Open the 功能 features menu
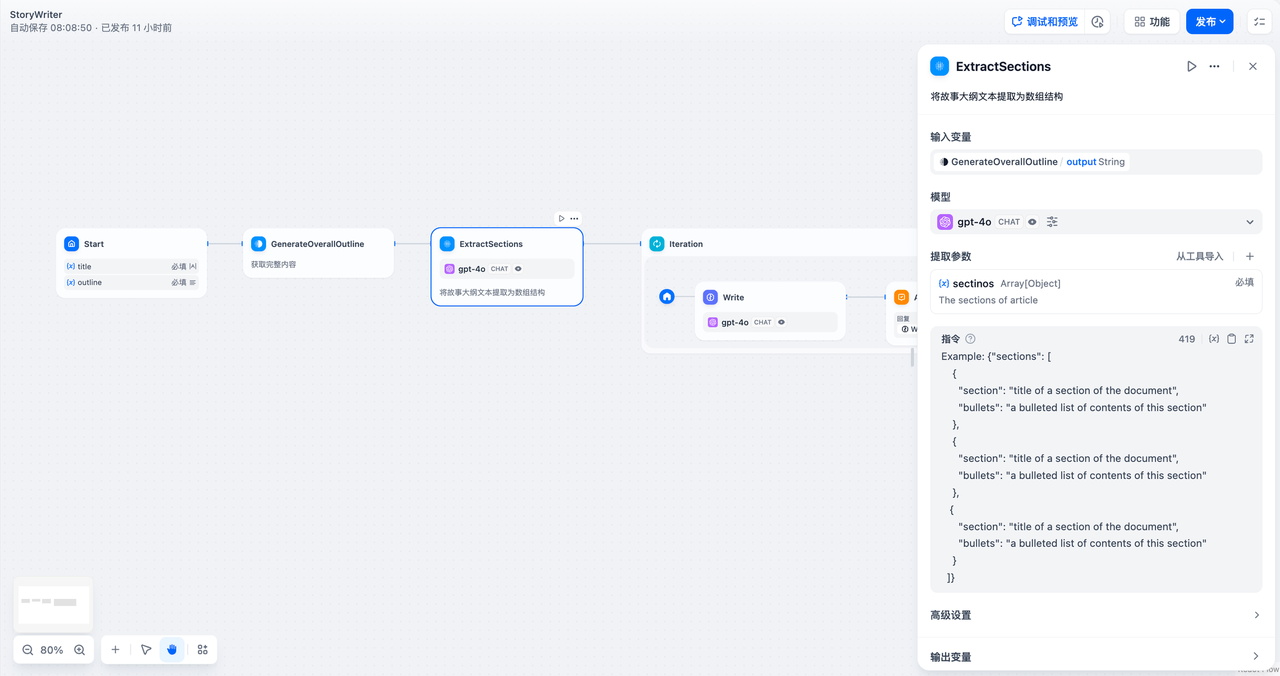 click(1151, 21)
